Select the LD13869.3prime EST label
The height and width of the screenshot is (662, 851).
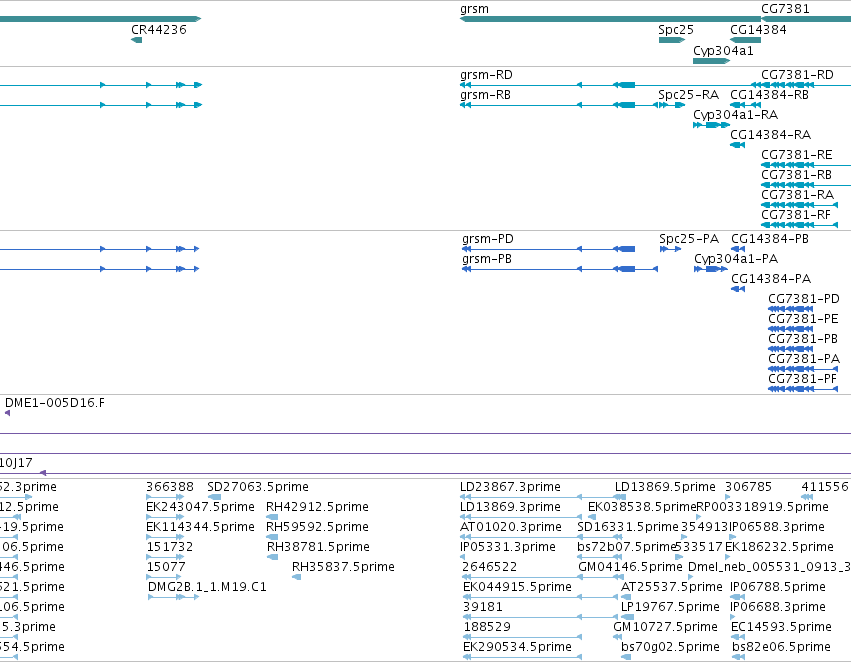[x=510, y=507]
